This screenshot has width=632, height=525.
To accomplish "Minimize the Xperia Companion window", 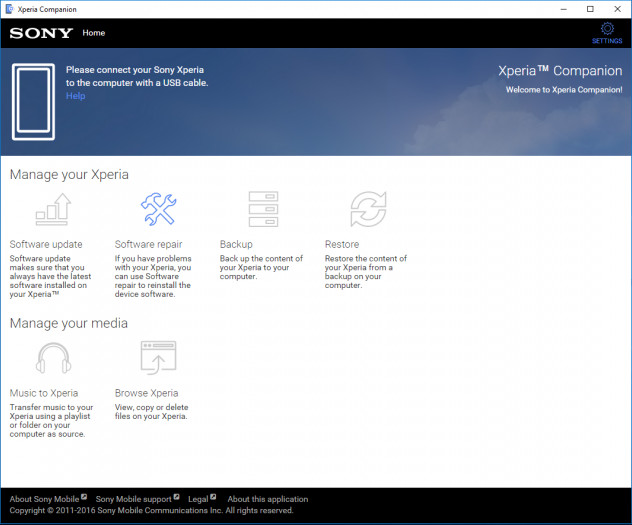I will [x=539, y=8].
